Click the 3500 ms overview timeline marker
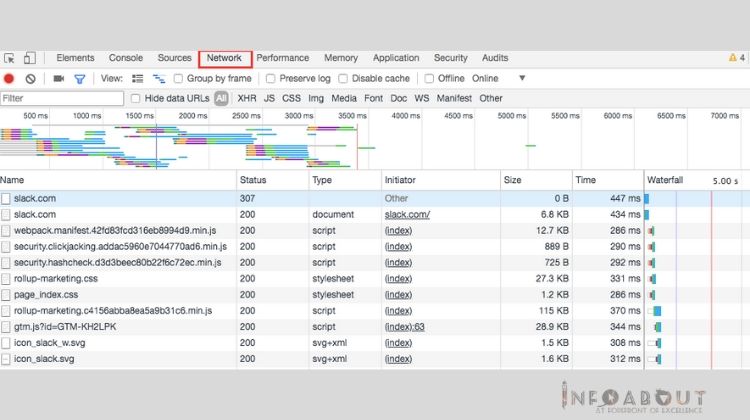The image size is (750, 420). (x=353, y=116)
